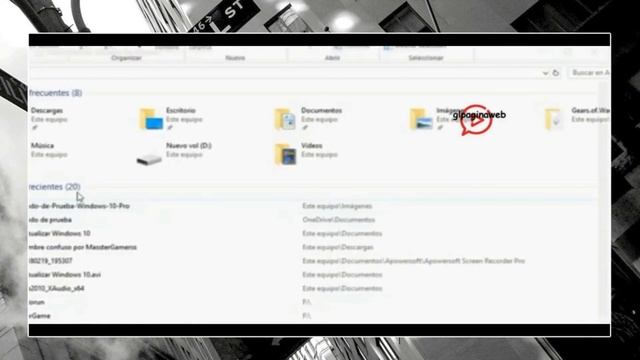Select recent file 'confuso por MassterGamerss'
Viewport: 640px width, 360px height.
click(x=83, y=247)
